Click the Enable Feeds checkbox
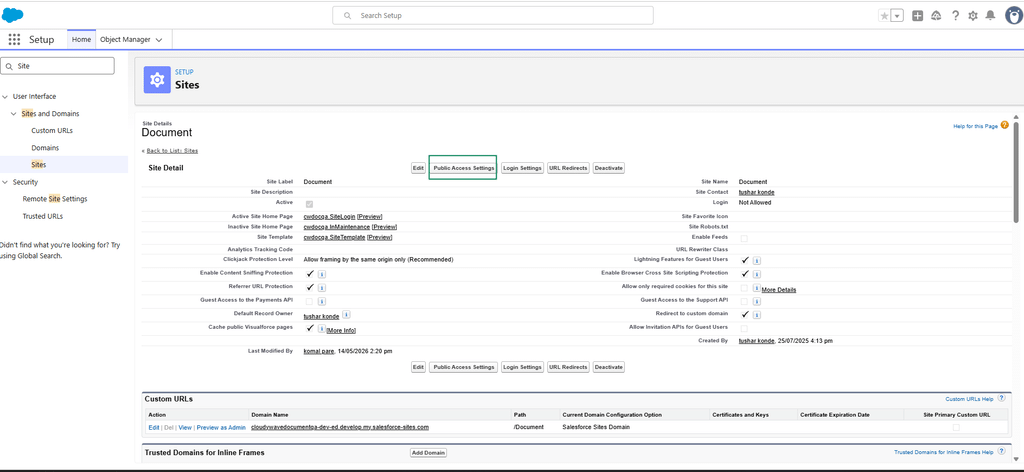 pyautogui.click(x=744, y=238)
